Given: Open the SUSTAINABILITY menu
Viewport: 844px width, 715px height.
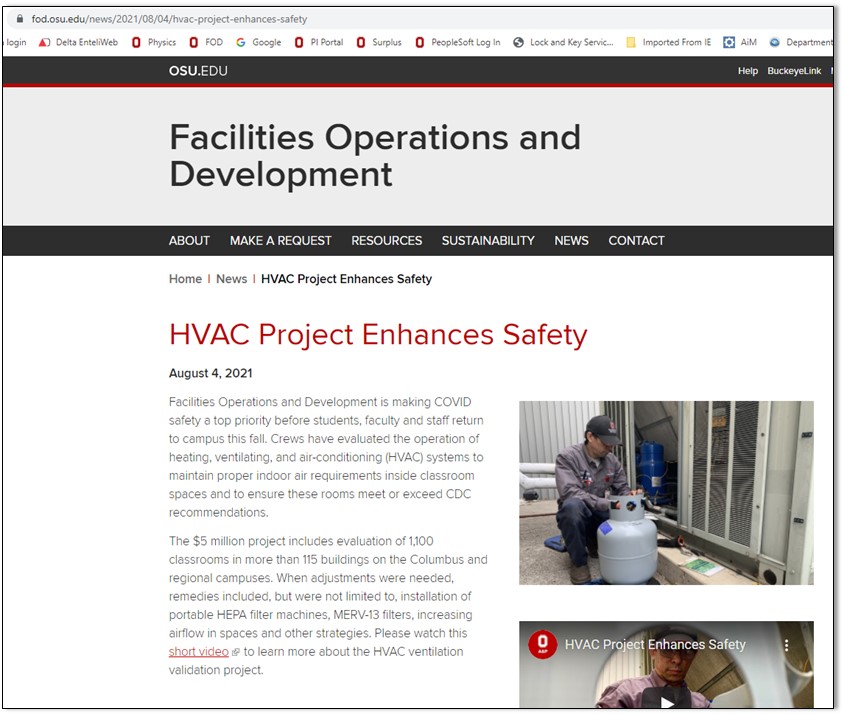Looking at the screenshot, I should [x=488, y=241].
